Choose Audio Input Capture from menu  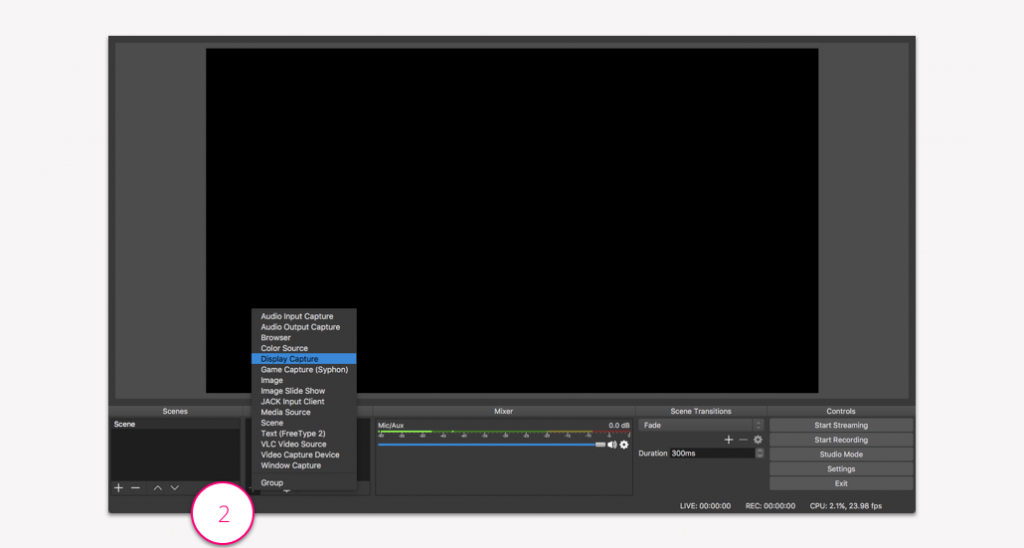(304, 316)
